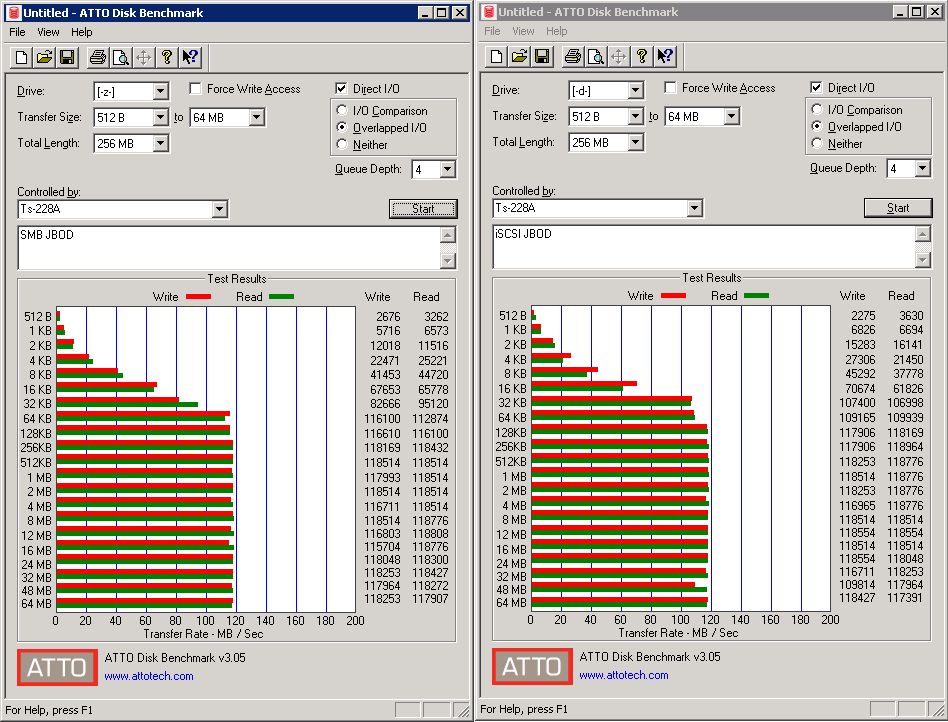
Task: Toggle Force Write Access in iSCSI JBOD window
Action: (x=670, y=88)
